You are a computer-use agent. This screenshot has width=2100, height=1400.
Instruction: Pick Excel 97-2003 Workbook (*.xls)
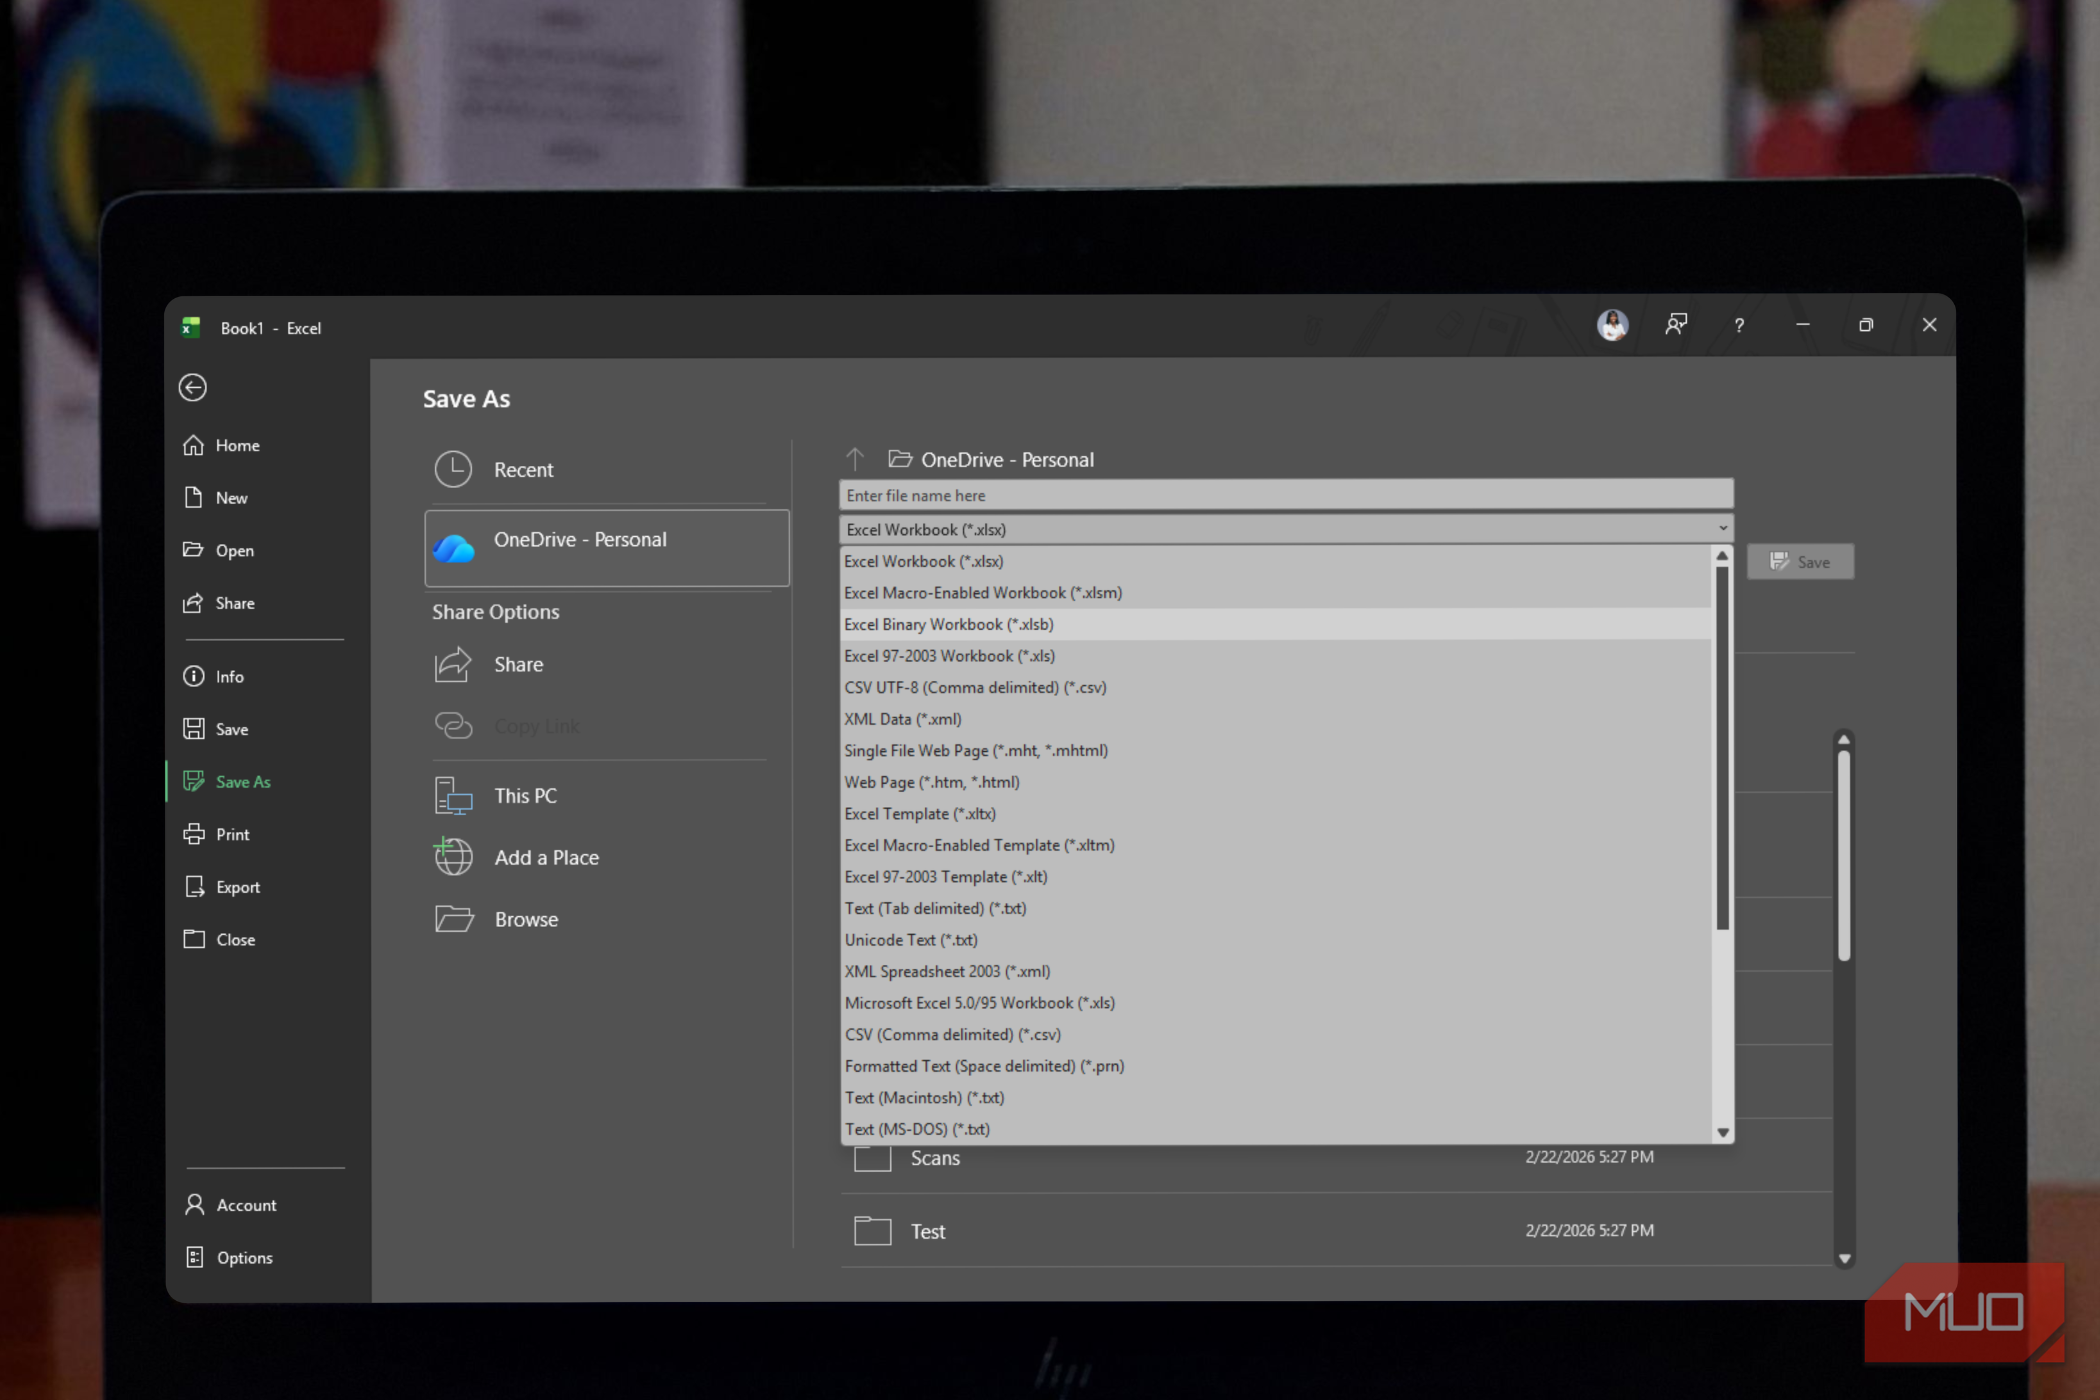(x=1276, y=656)
